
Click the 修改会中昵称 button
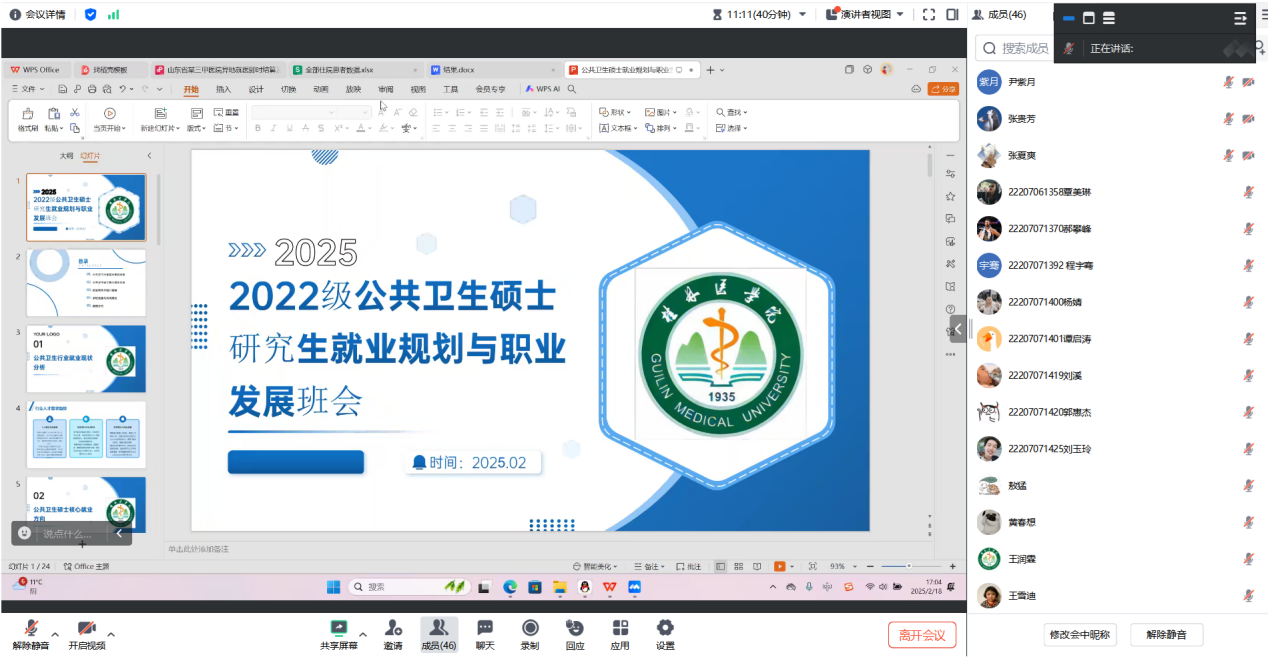coord(1079,634)
